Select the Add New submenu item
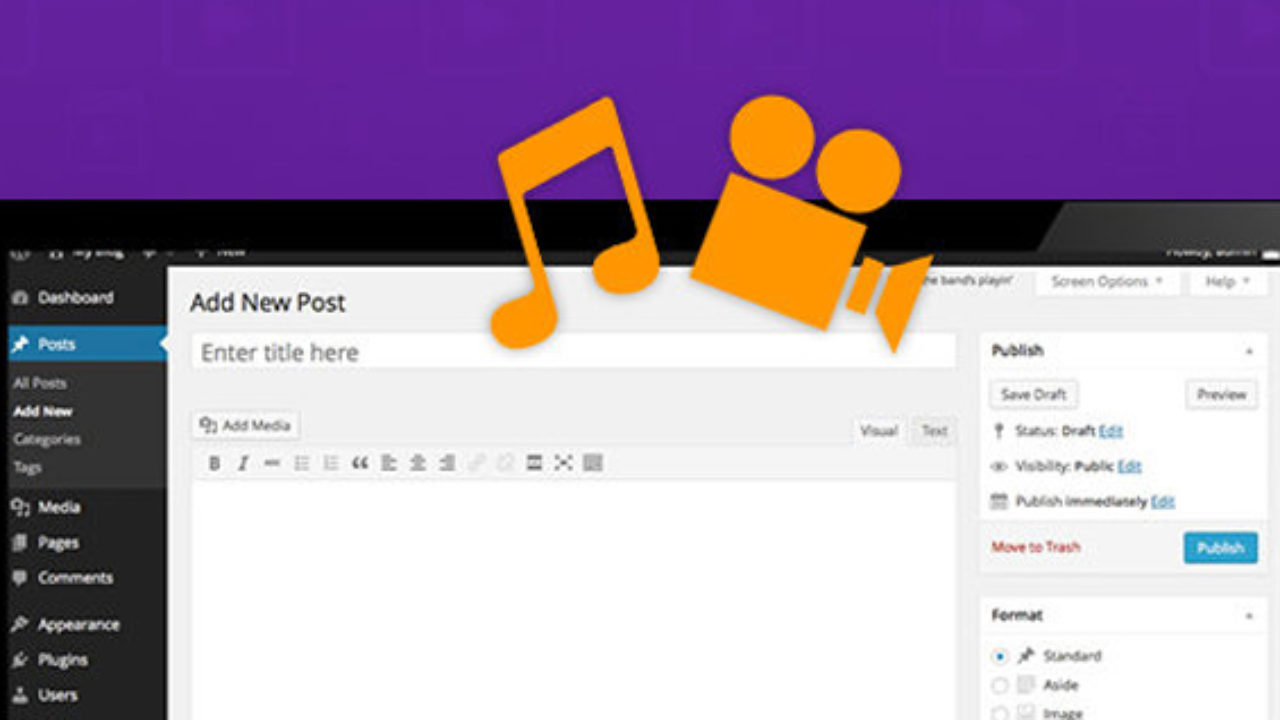This screenshot has width=1280, height=720. (x=43, y=411)
